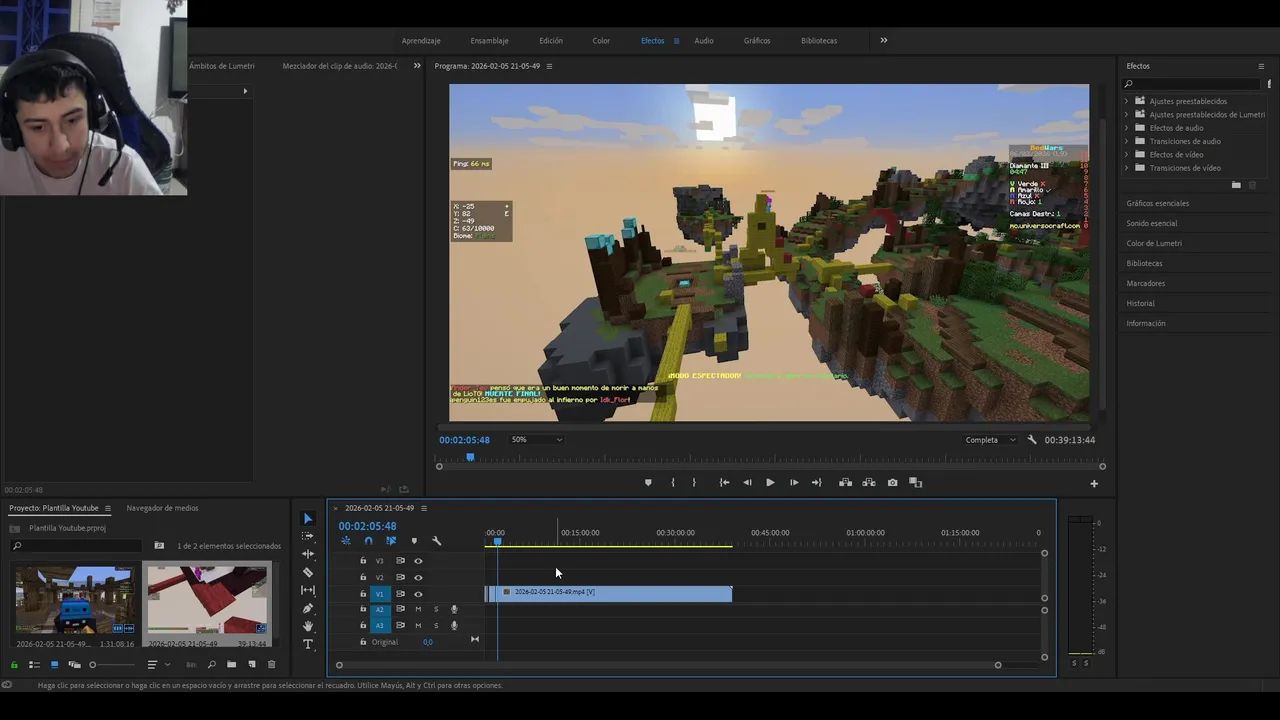
Task: Expand Efectos de vídeo folder
Action: tap(1126, 155)
